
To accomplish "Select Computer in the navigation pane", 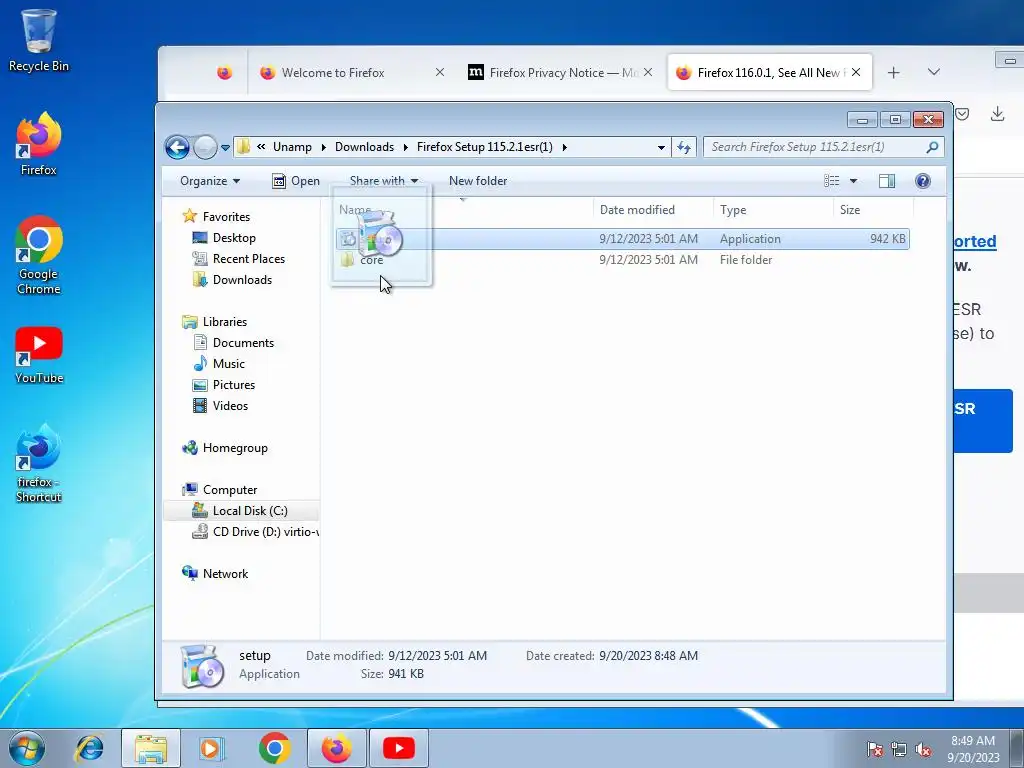I will click(x=219, y=489).
